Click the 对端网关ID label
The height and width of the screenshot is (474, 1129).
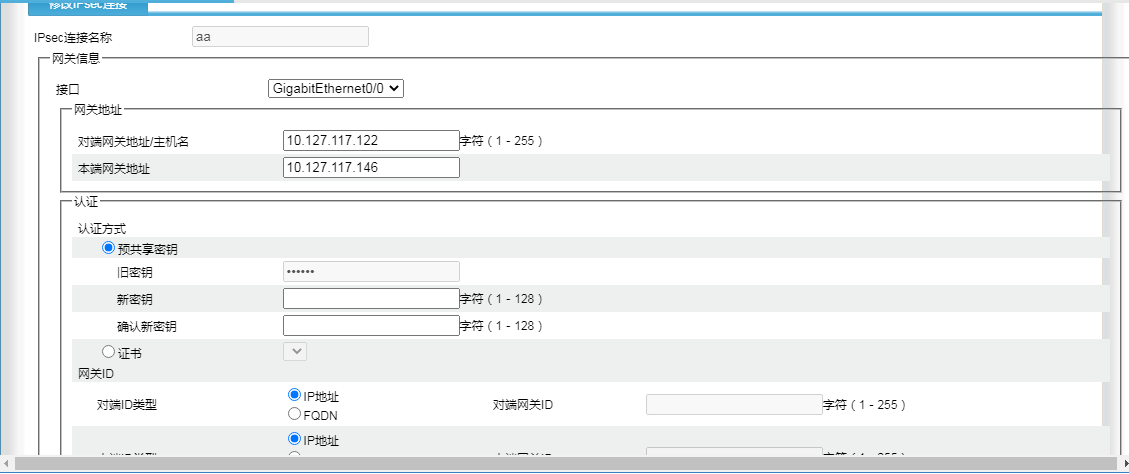point(523,405)
